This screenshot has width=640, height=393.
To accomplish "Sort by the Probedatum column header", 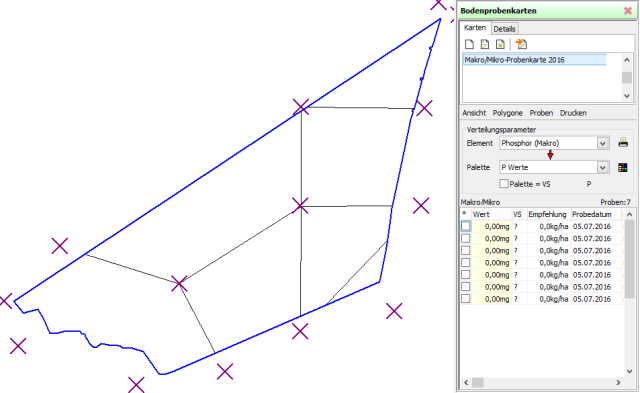I will click(x=595, y=214).
